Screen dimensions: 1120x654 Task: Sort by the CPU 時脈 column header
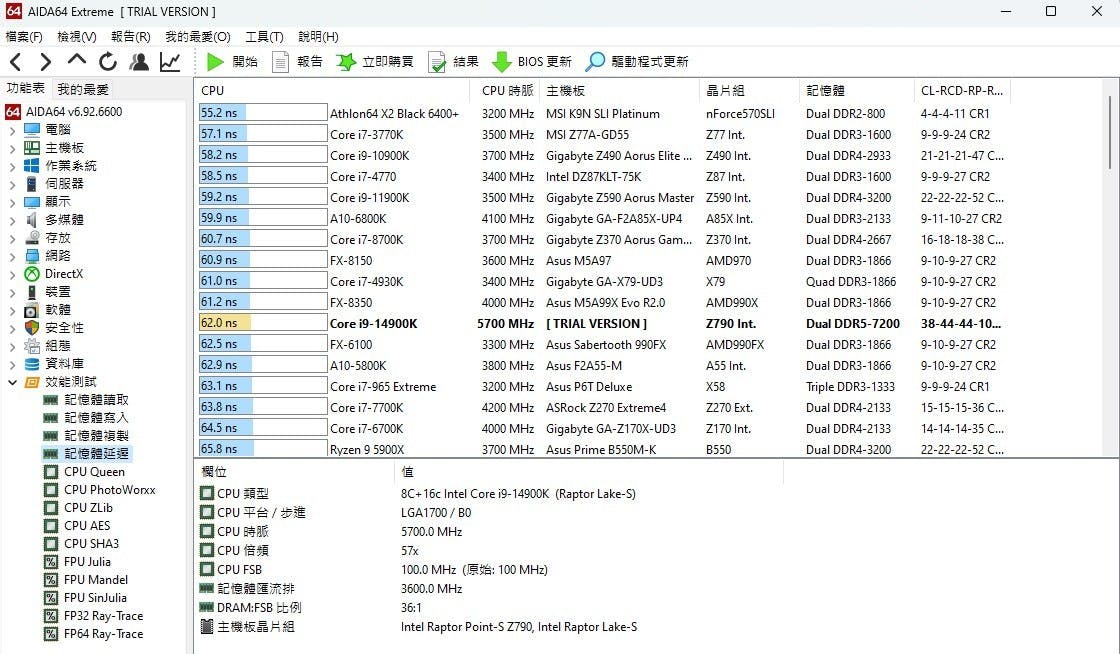(x=507, y=91)
